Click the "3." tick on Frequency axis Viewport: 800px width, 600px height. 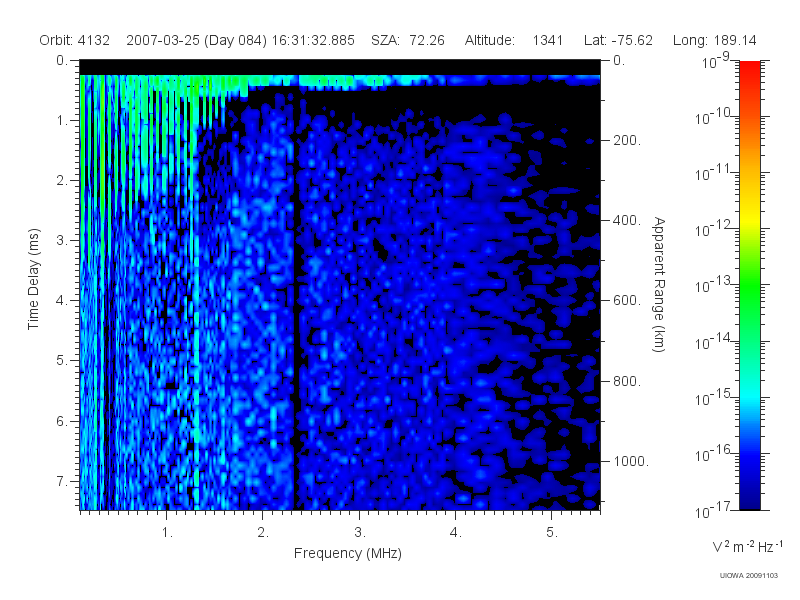click(360, 533)
